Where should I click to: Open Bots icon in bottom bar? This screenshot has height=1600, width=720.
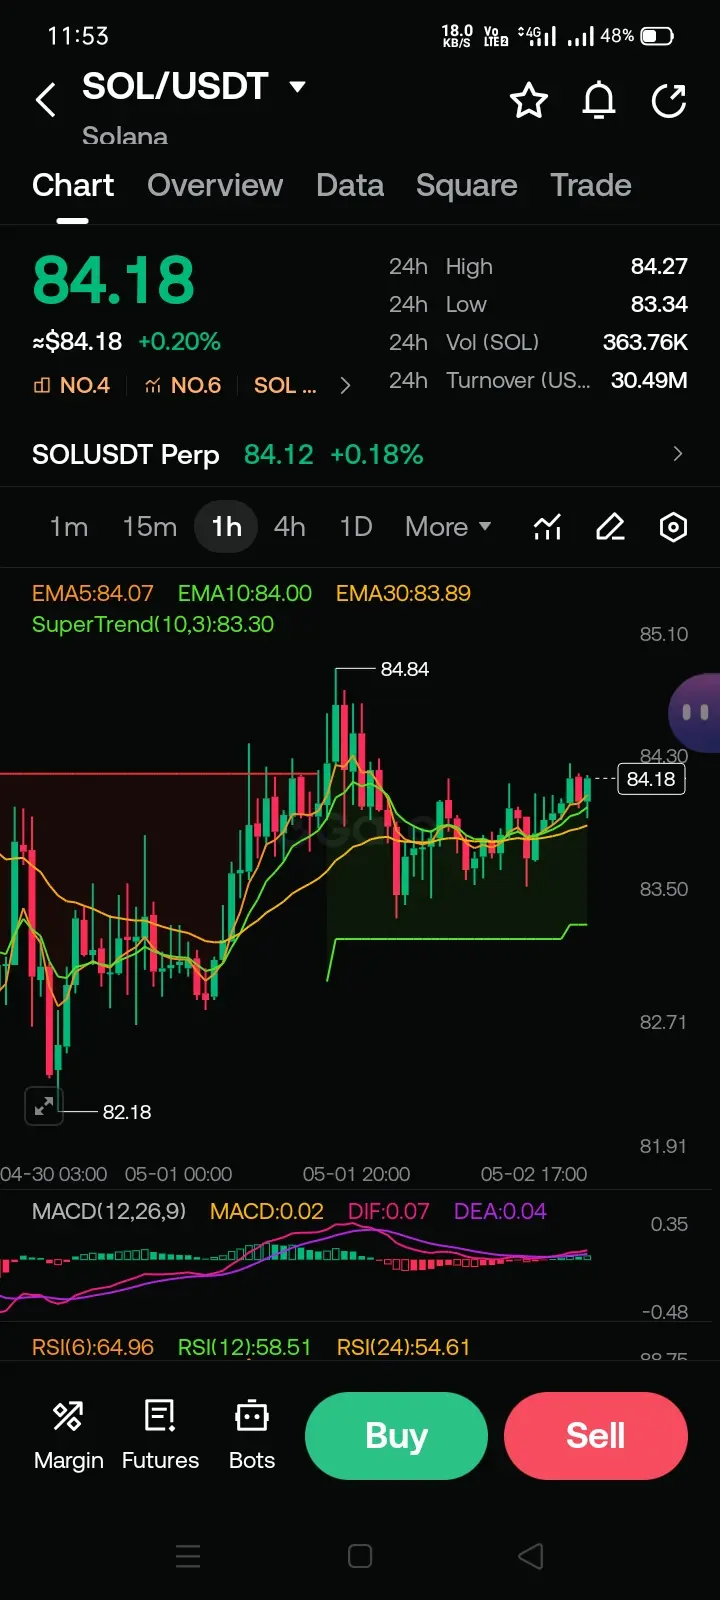[x=252, y=1436]
